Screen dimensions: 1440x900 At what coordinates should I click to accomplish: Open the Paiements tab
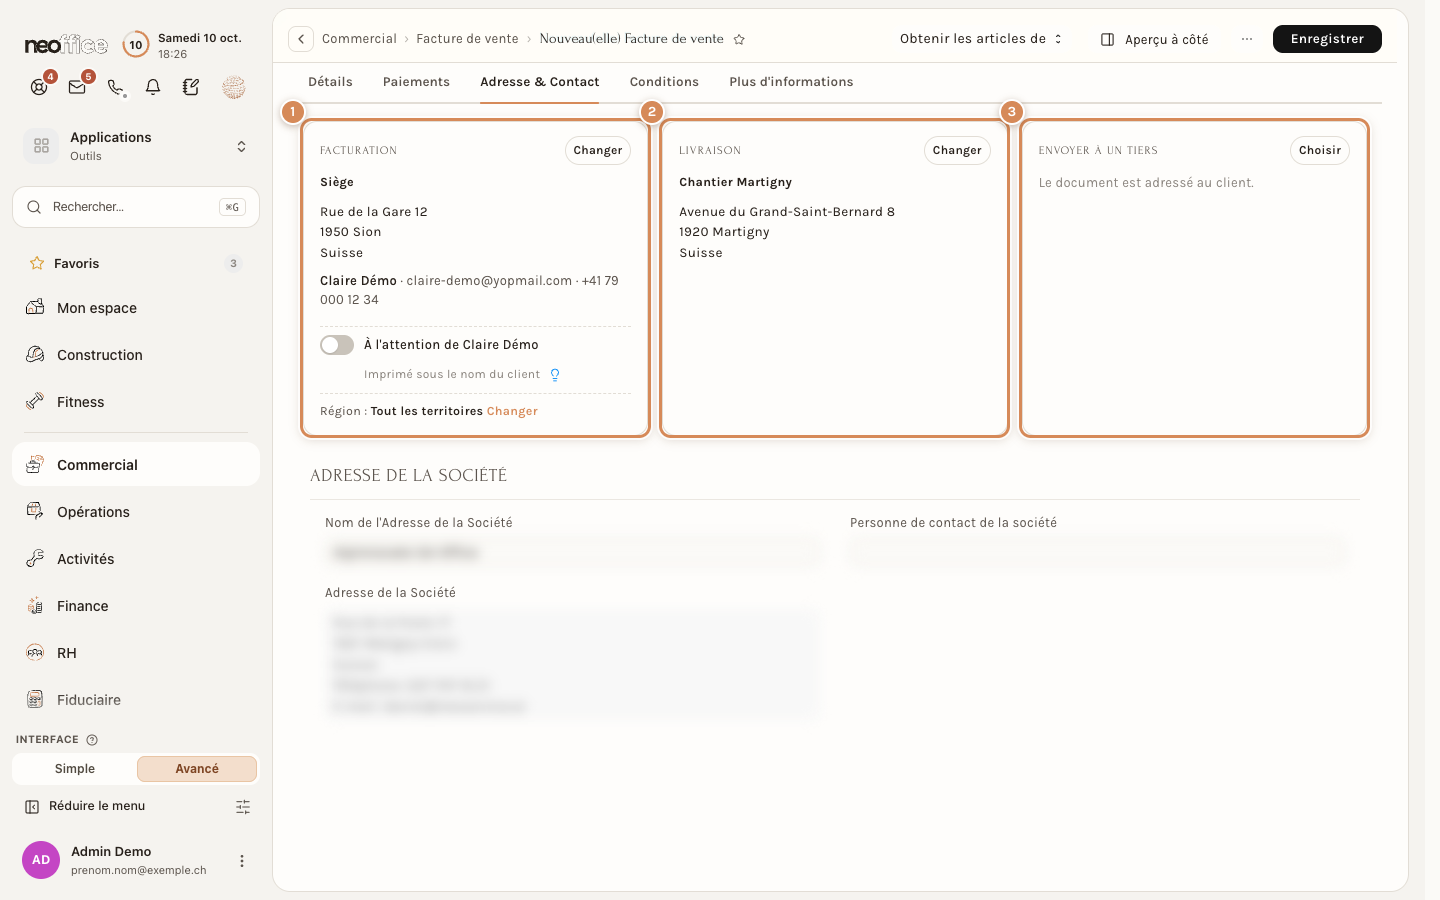(x=416, y=82)
